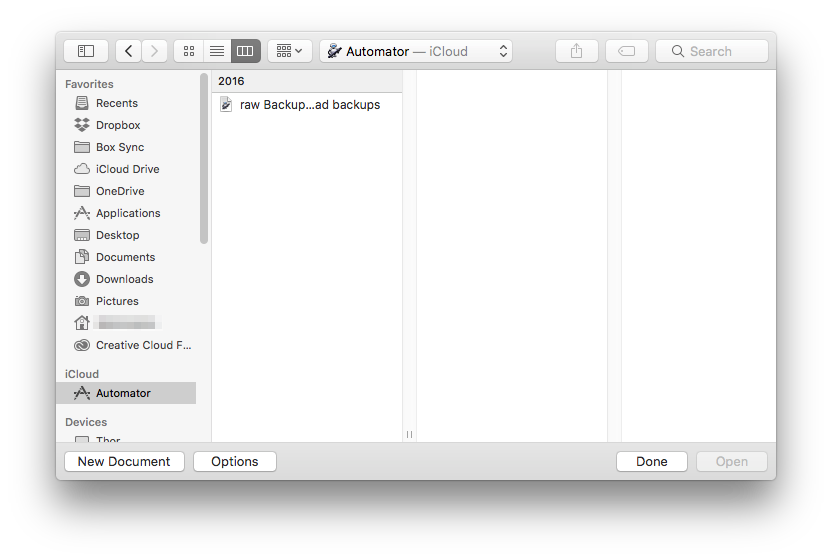Go forward with the right chevron
Screen dimensions: 832x560
154,51
